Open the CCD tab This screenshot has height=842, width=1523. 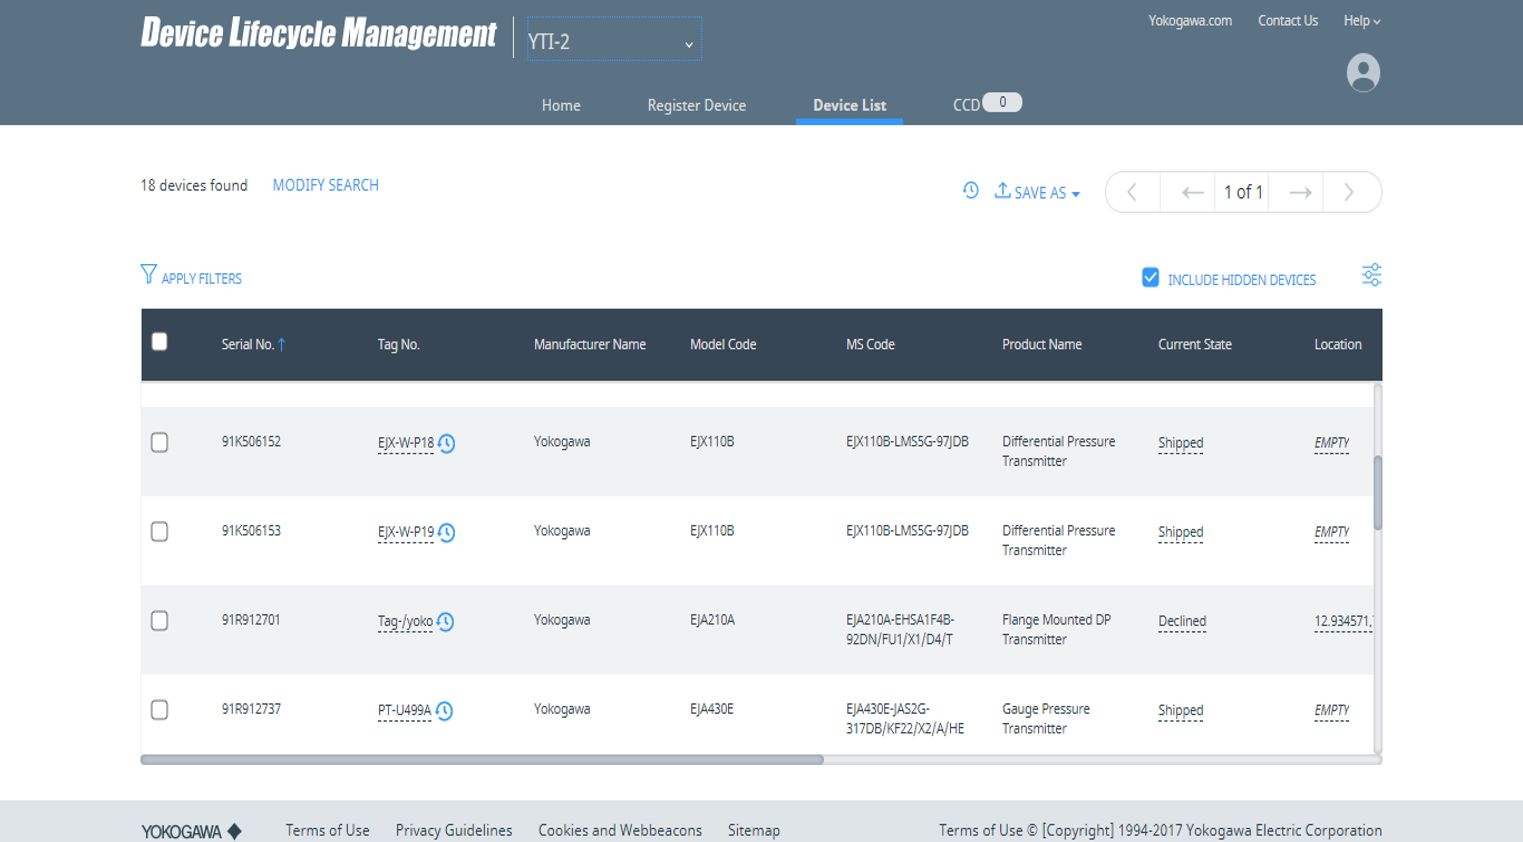(966, 105)
